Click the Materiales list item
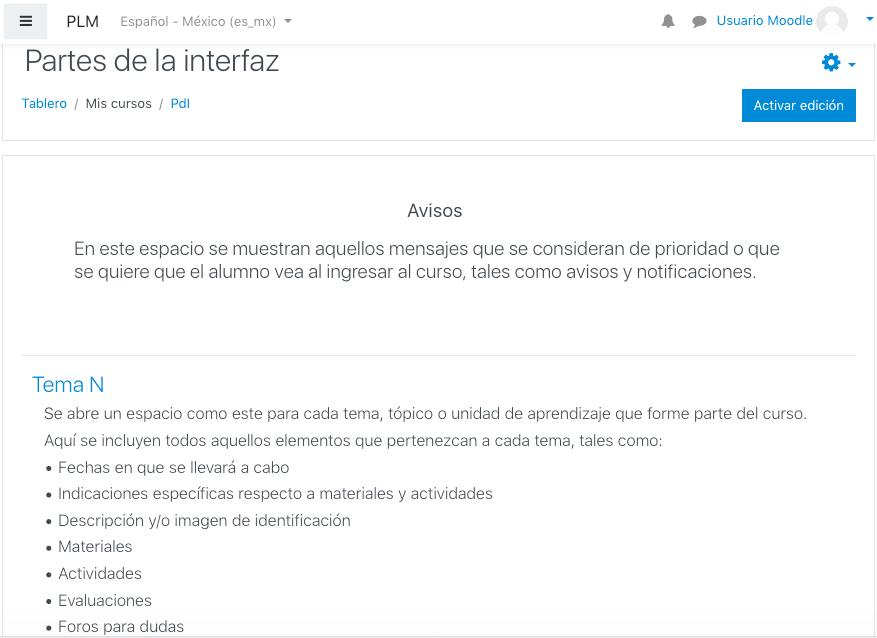Screen dimensions: 877x638 95,547
